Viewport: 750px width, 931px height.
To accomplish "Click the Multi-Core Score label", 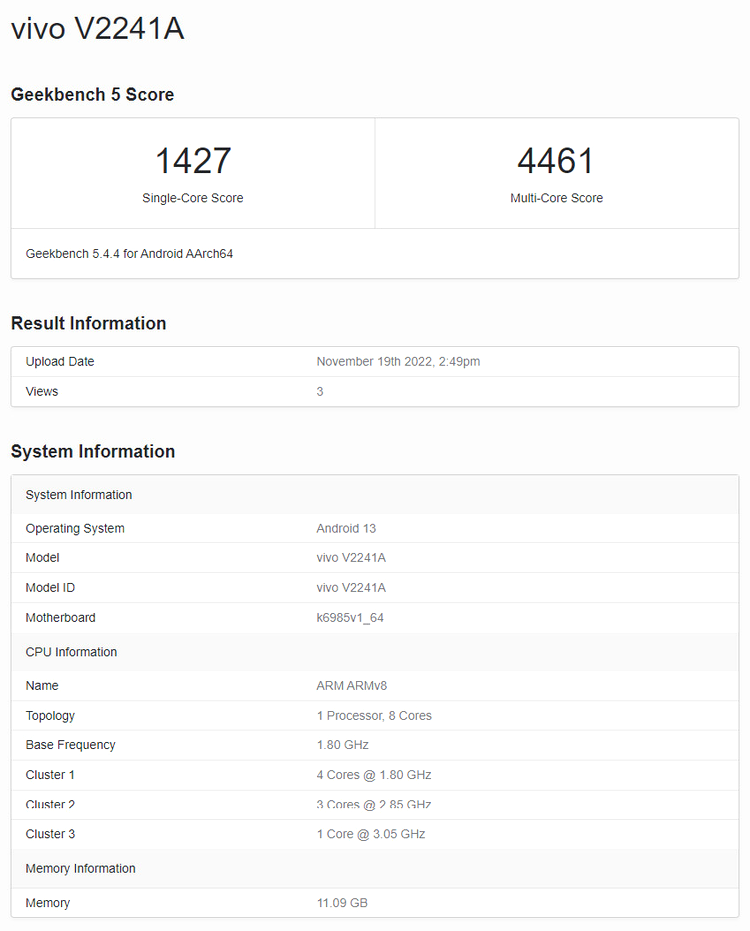I will click(x=556, y=198).
